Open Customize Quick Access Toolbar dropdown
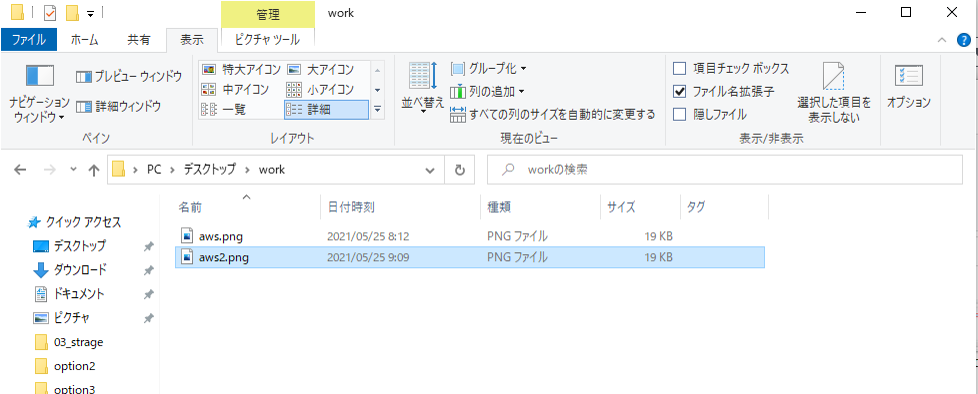Viewport: 978px width, 394px height. tap(90, 13)
